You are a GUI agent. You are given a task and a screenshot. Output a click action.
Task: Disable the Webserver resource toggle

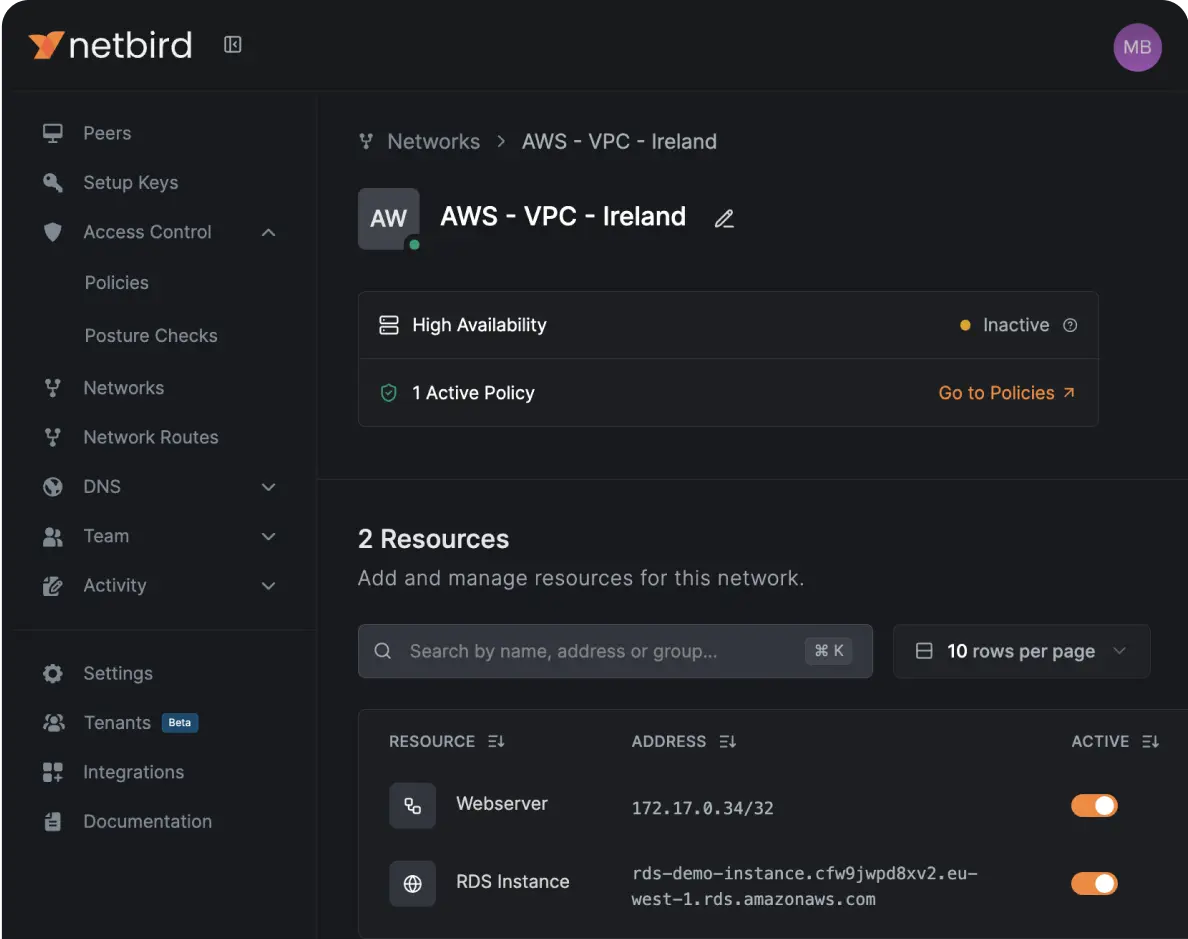pyautogui.click(x=1094, y=805)
